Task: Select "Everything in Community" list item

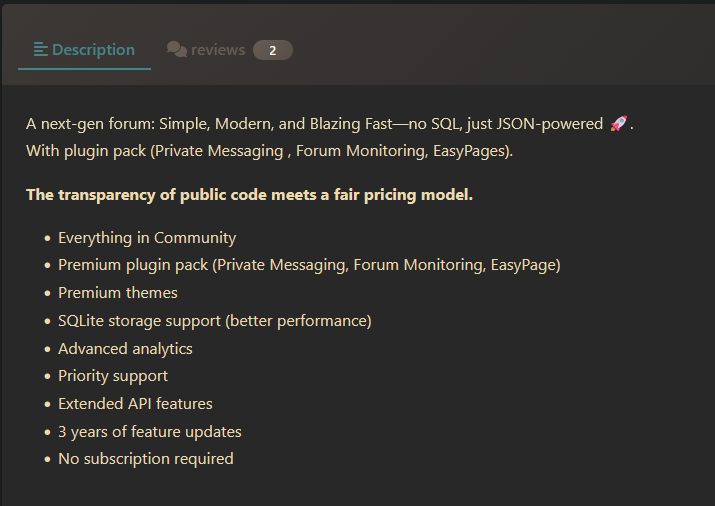Action: 147,238
